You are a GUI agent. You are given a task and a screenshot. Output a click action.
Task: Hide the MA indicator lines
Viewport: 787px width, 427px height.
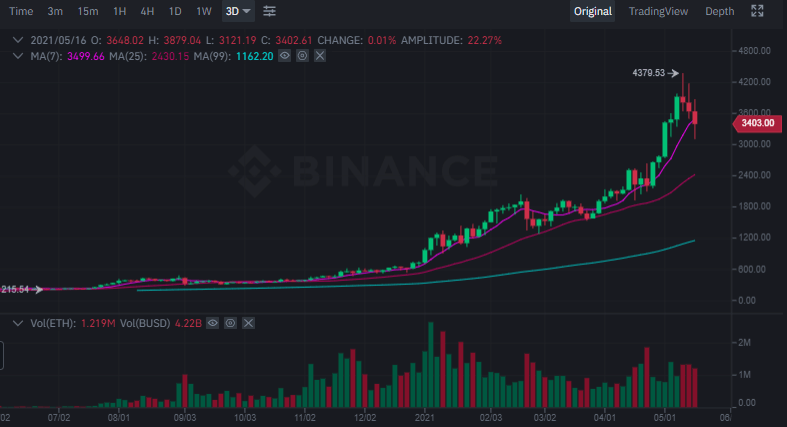click(285, 56)
